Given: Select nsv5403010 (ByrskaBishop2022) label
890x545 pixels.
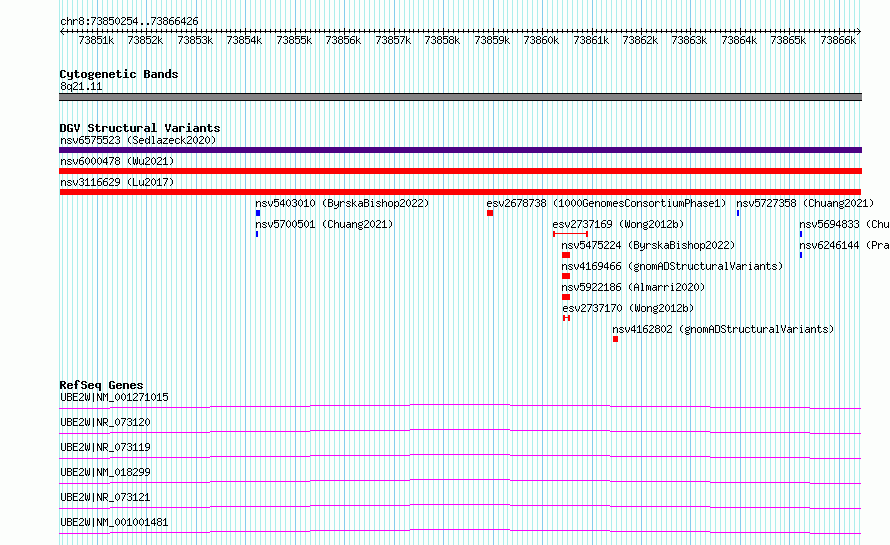Looking at the screenshot, I should tap(342, 203).
